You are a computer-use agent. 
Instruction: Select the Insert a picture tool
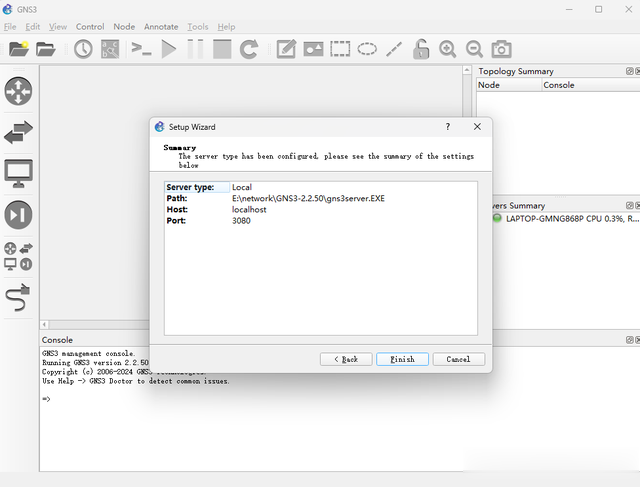(313, 49)
